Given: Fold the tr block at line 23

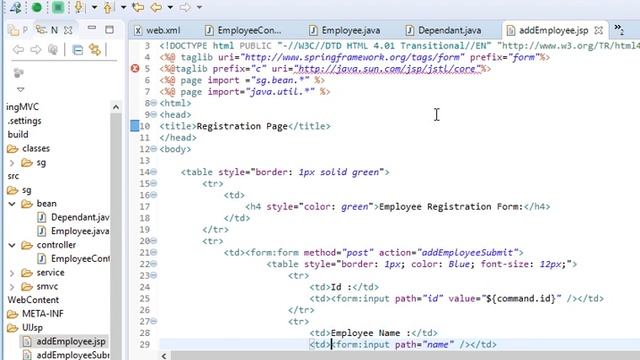Looking at the screenshot, I should tap(153, 275).
